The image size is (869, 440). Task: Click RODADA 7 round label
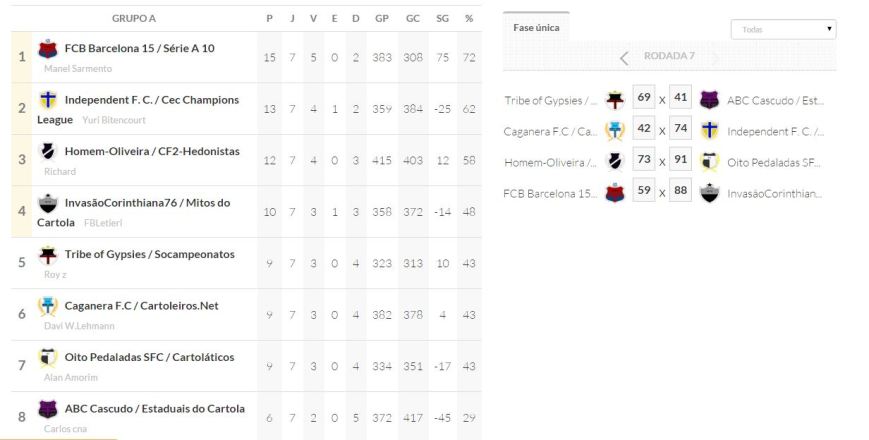point(669,56)
